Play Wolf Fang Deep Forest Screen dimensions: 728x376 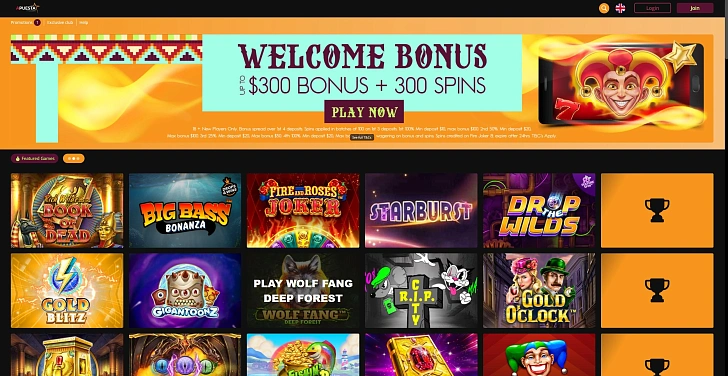pos(303,291)
